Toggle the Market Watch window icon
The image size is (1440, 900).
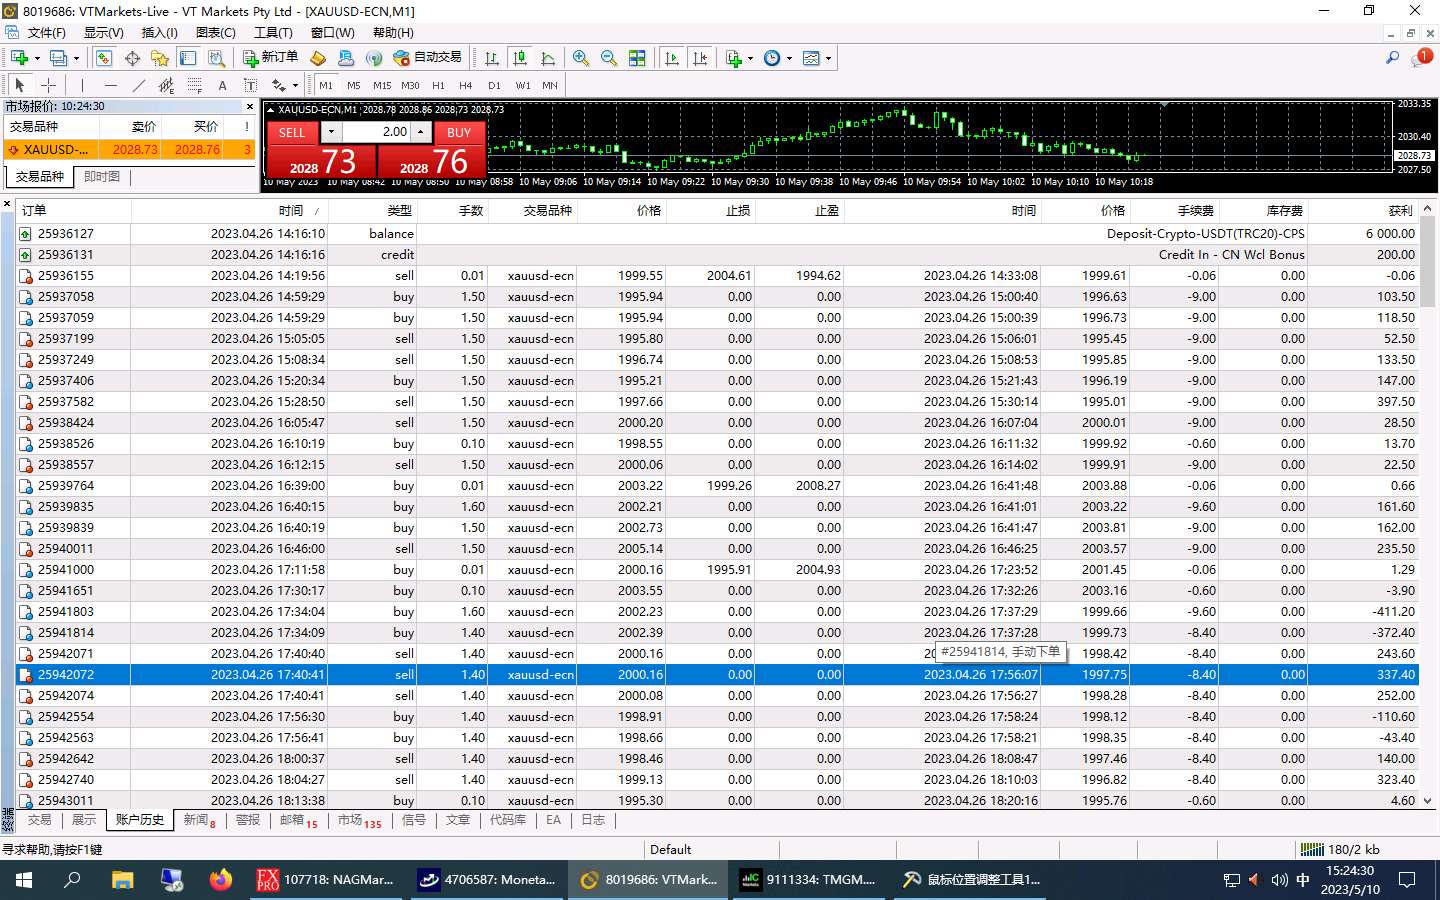coord(104,58)
